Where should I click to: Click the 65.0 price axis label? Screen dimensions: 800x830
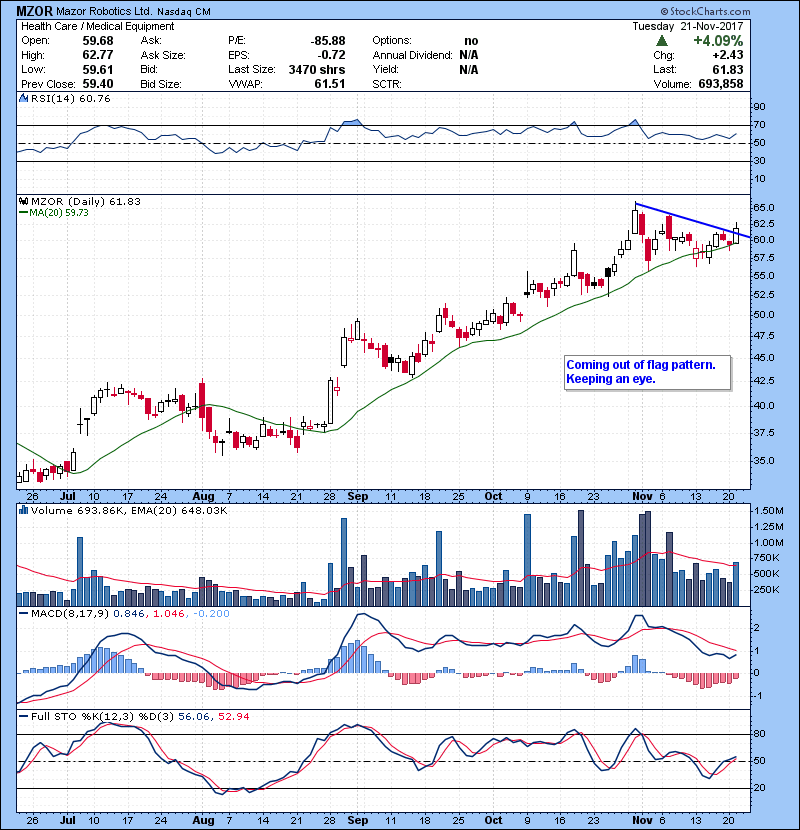[x=763, y=207]
